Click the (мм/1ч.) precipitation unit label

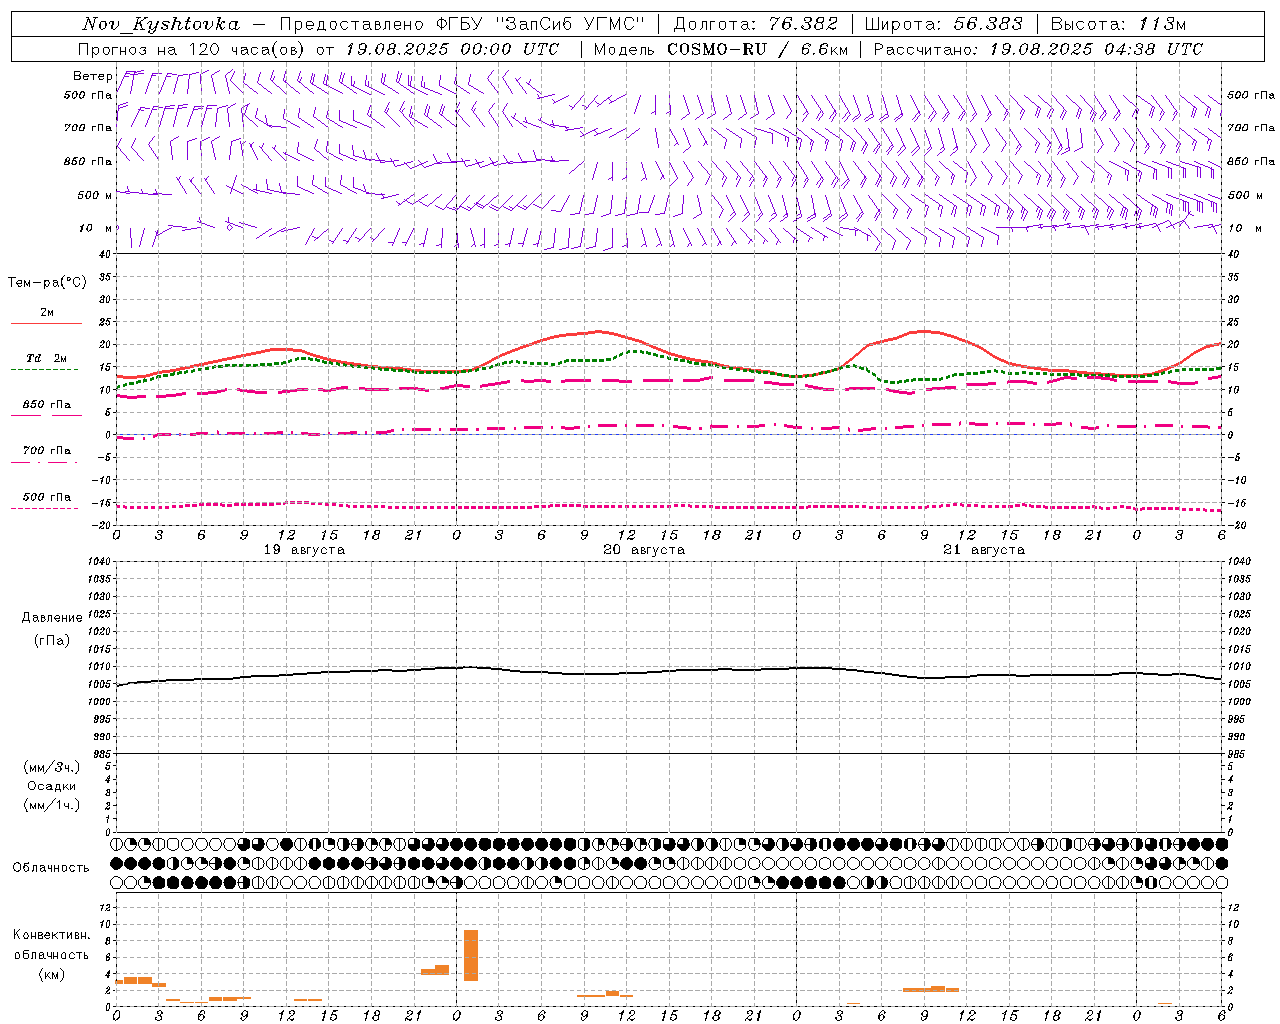coord(52,805)
